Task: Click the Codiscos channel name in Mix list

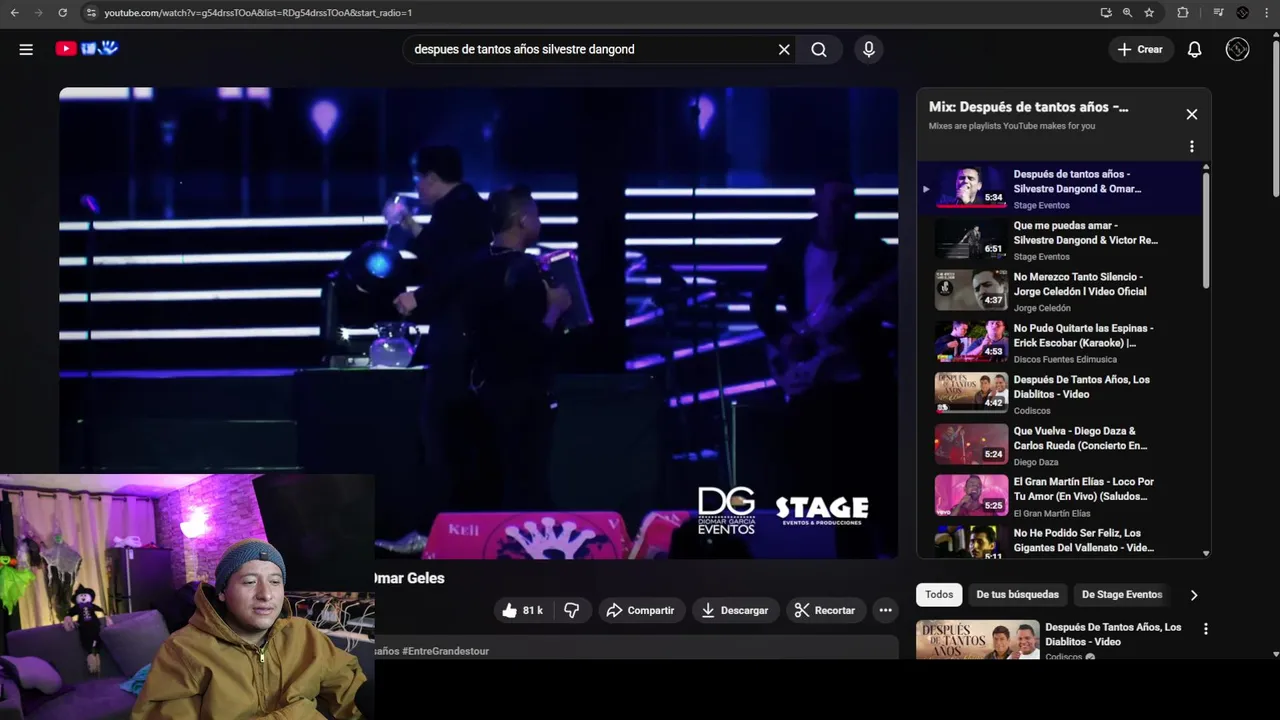Action: (1032, 411)
